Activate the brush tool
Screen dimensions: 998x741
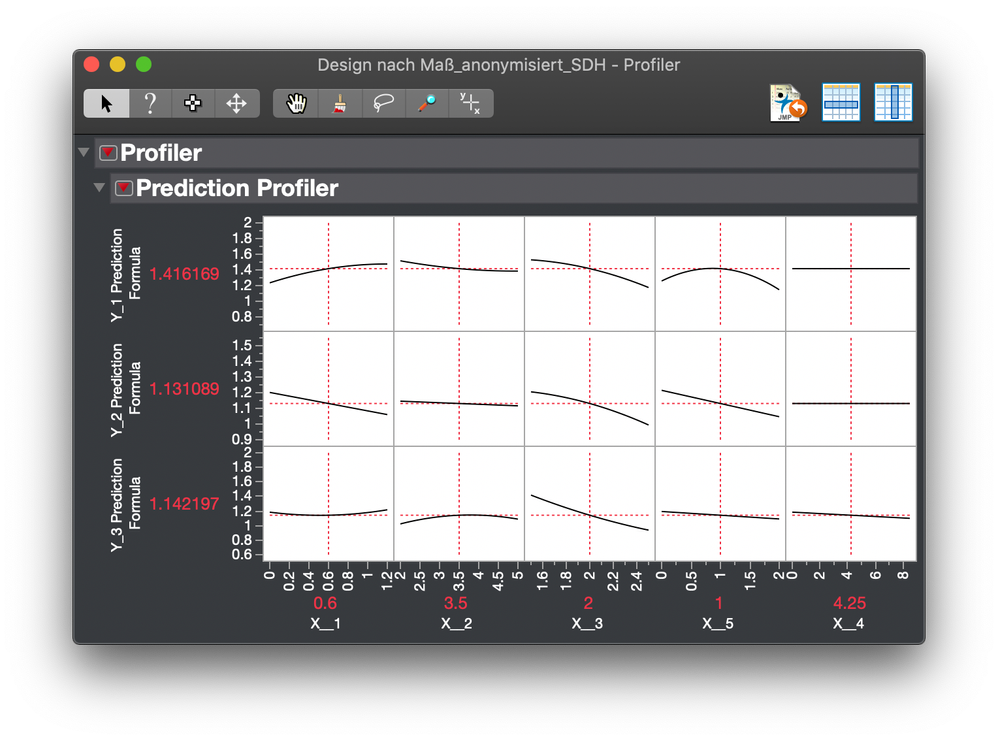[x=339, y=102]
